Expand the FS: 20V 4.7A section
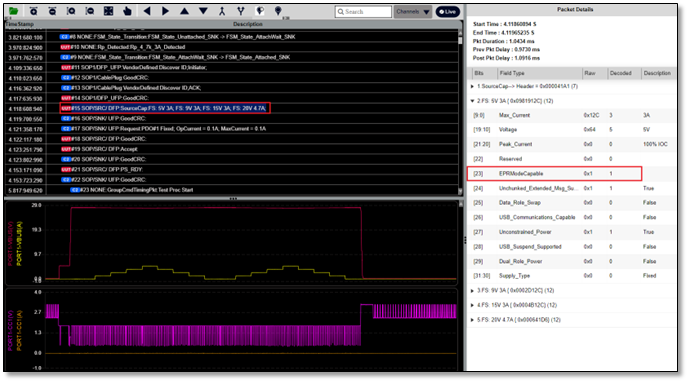688x382 pixels. pos(472,320)
